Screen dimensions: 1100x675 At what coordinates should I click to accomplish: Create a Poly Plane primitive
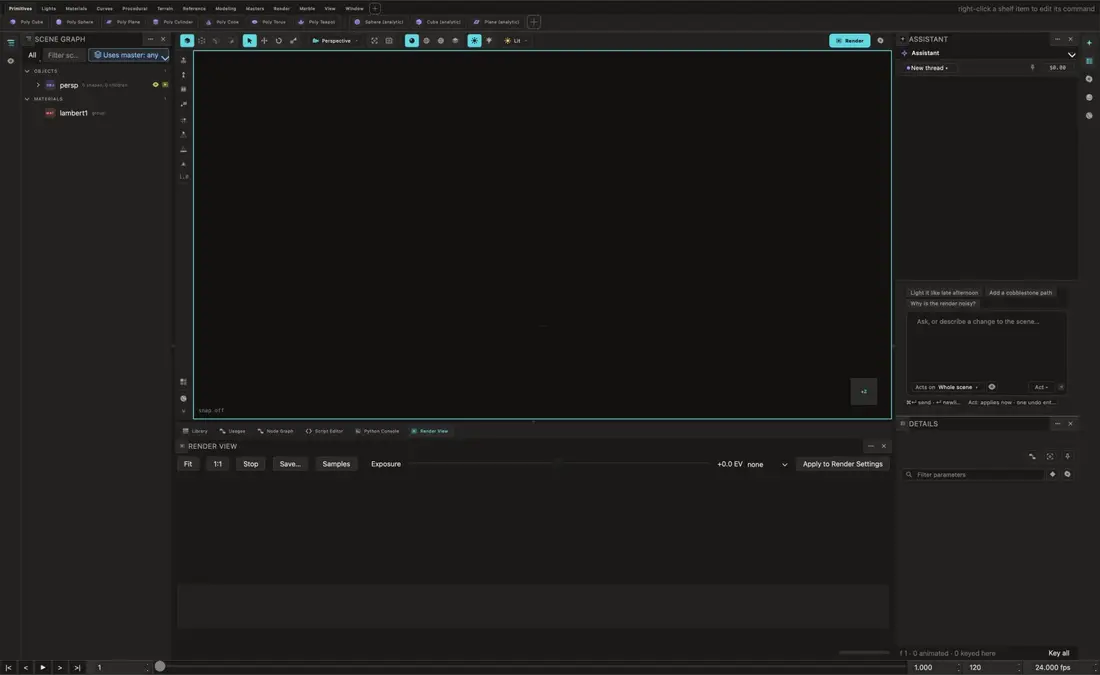(x=123, y=22)
